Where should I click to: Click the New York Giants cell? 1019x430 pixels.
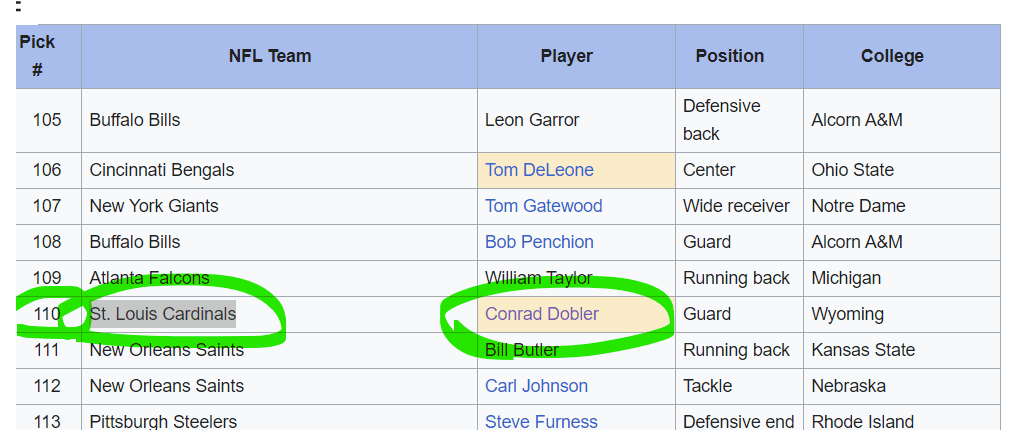154,206
